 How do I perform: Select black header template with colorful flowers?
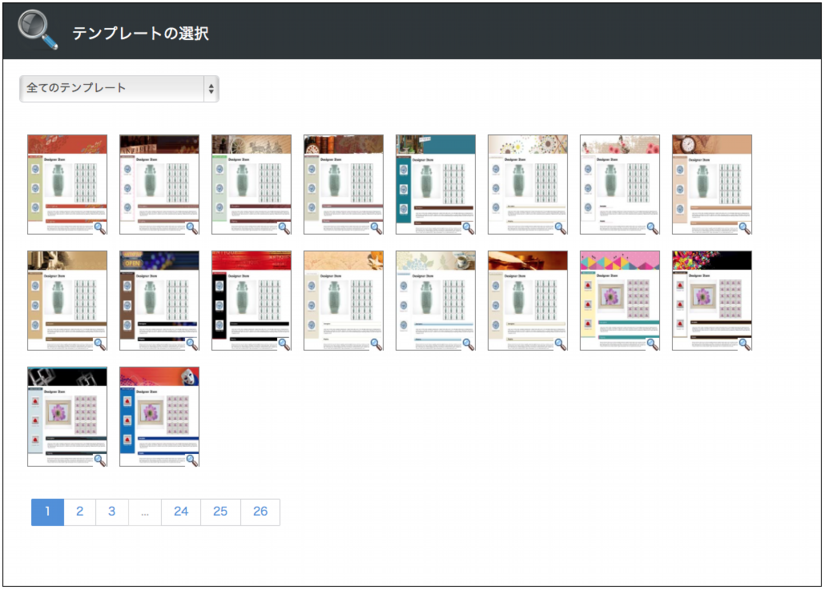pos(711,300)
